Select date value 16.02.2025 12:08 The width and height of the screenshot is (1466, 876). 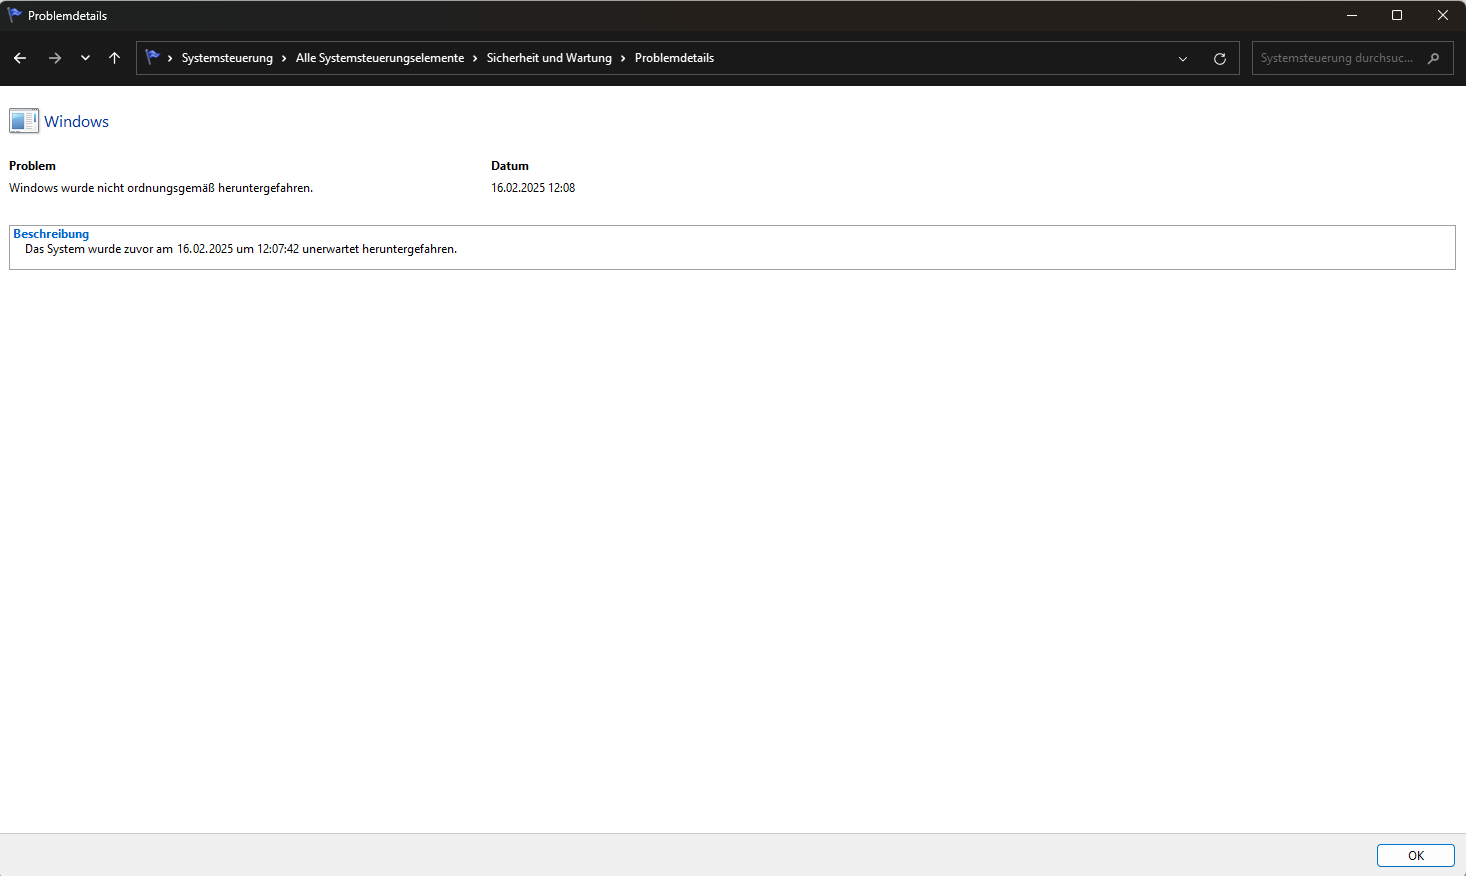533,188
